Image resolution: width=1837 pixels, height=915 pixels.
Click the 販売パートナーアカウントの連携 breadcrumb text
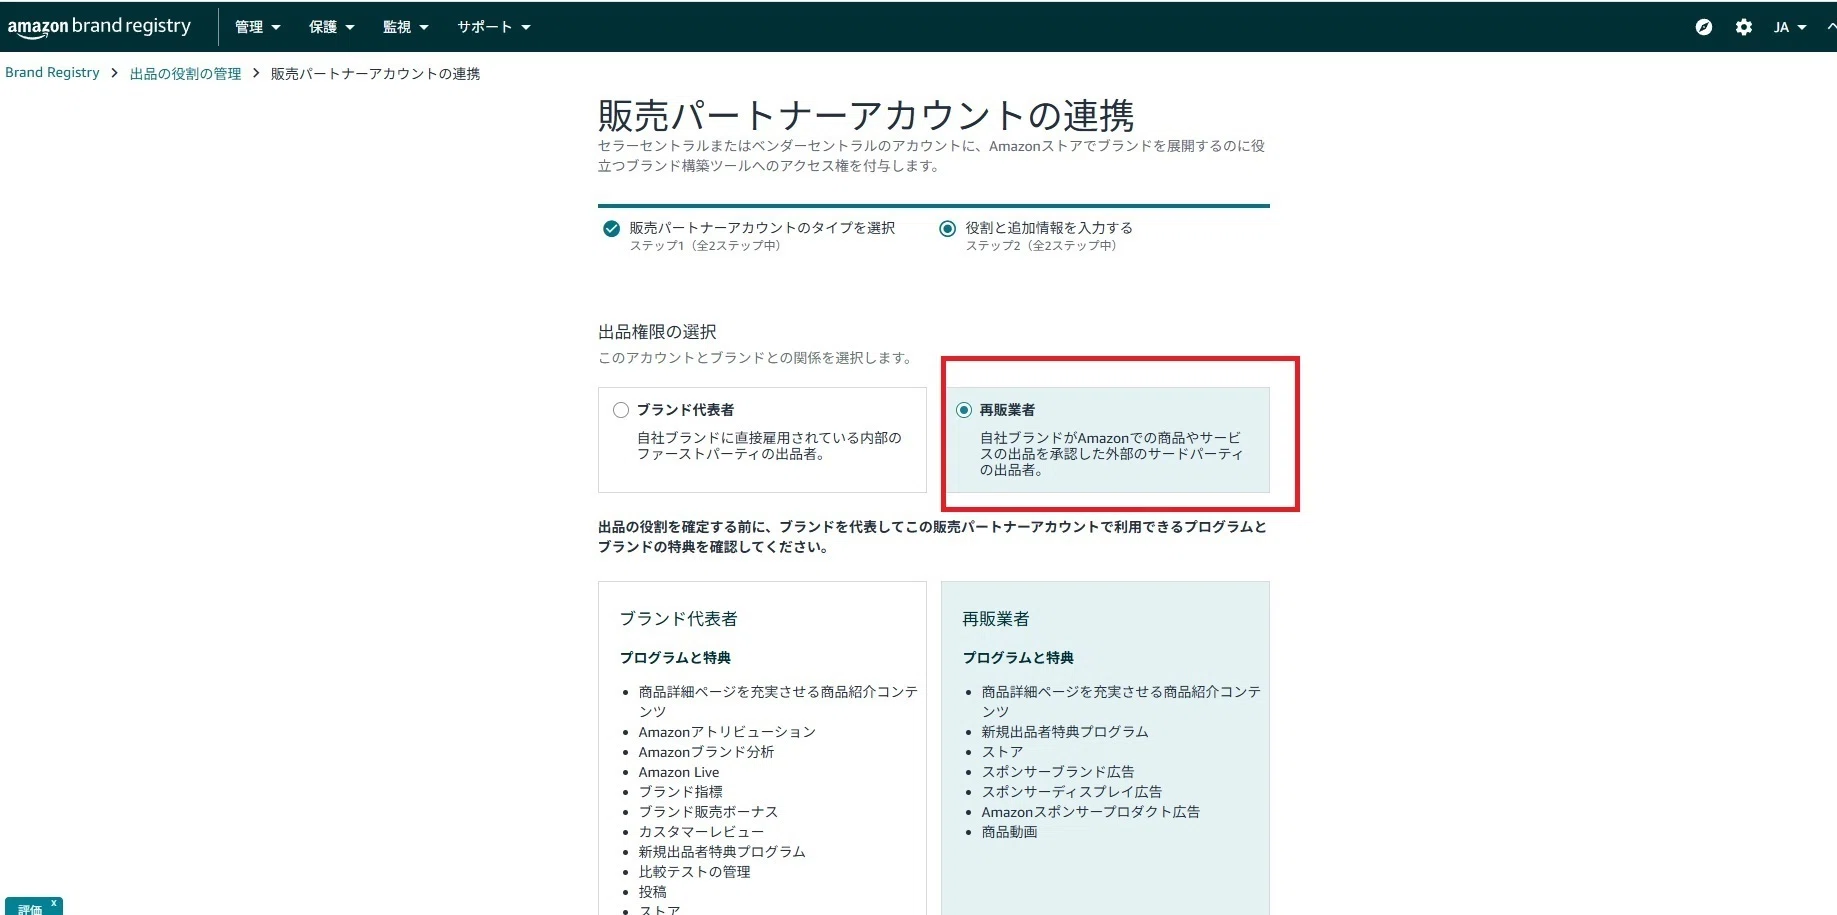point(375,74)
